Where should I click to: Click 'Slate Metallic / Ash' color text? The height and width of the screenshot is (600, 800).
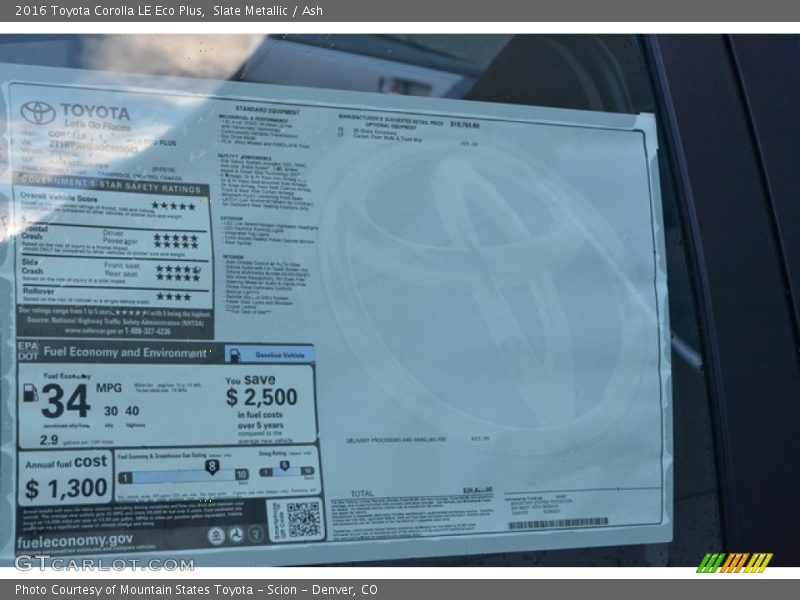pos(268,11)
